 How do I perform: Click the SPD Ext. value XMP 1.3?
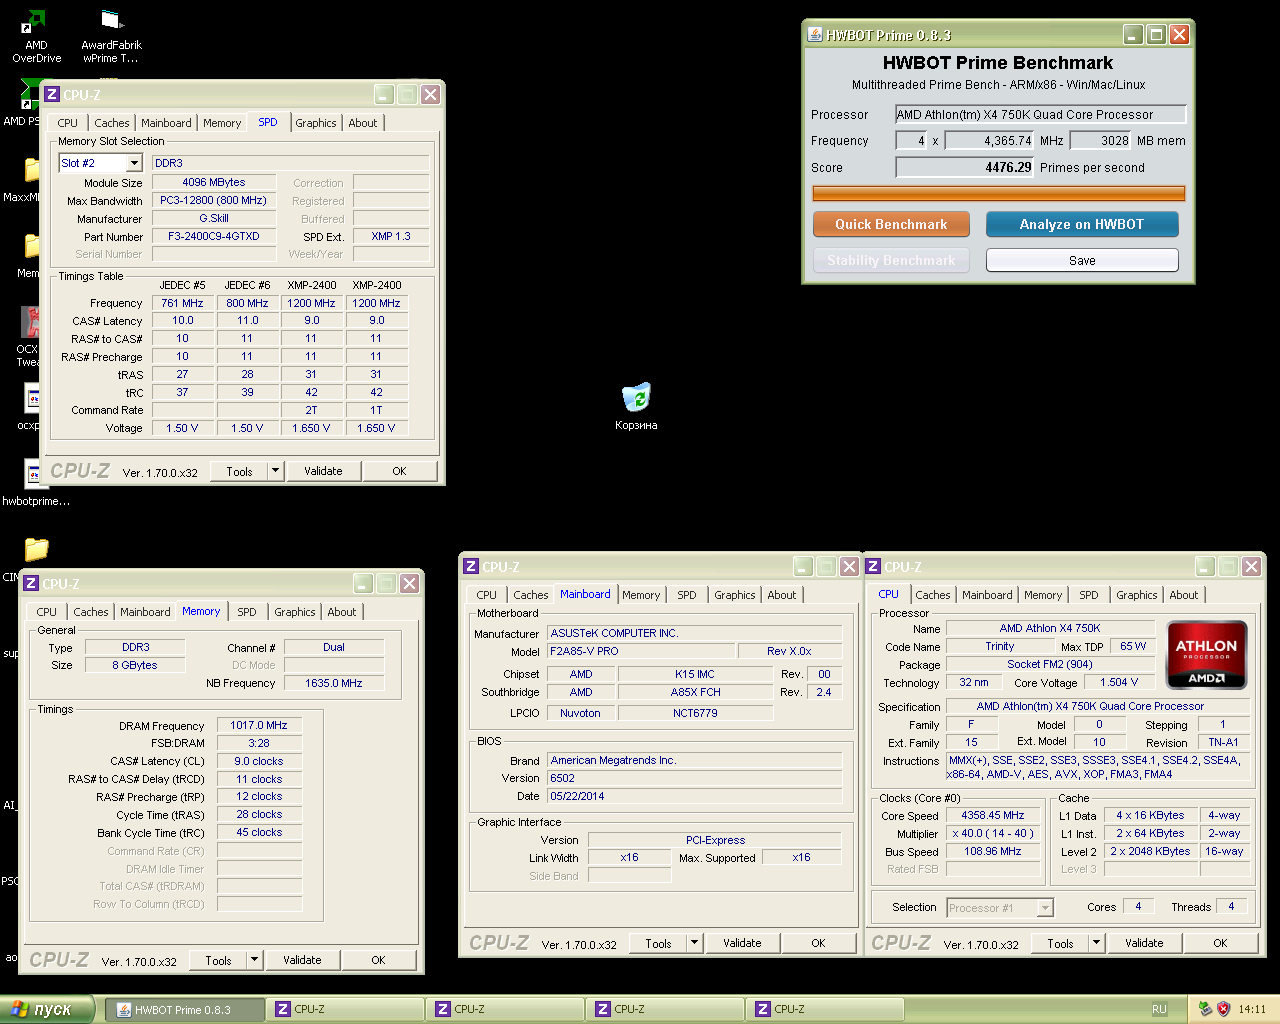[391, 237]
